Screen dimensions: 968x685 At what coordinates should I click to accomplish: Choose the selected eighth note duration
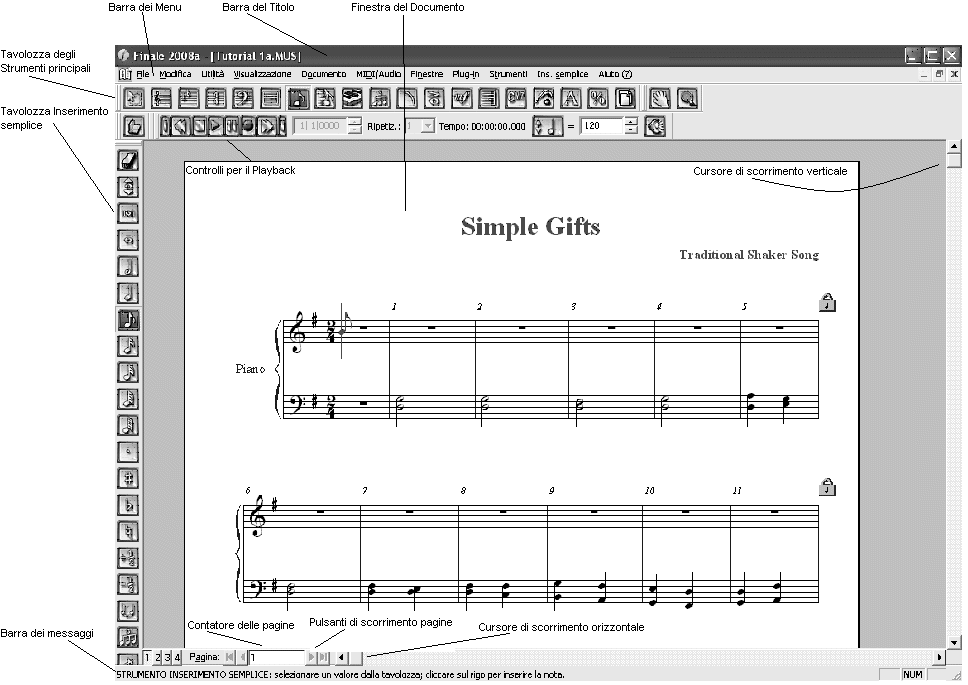pos(128,319)
